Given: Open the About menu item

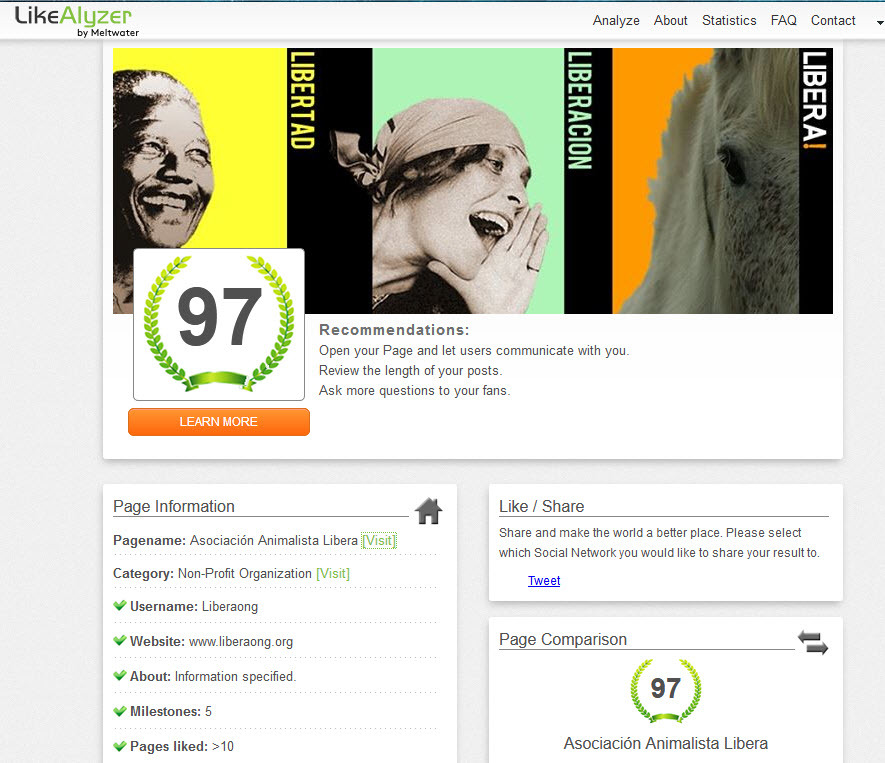Looking at the screenshot, I should [x=671, y=20].
